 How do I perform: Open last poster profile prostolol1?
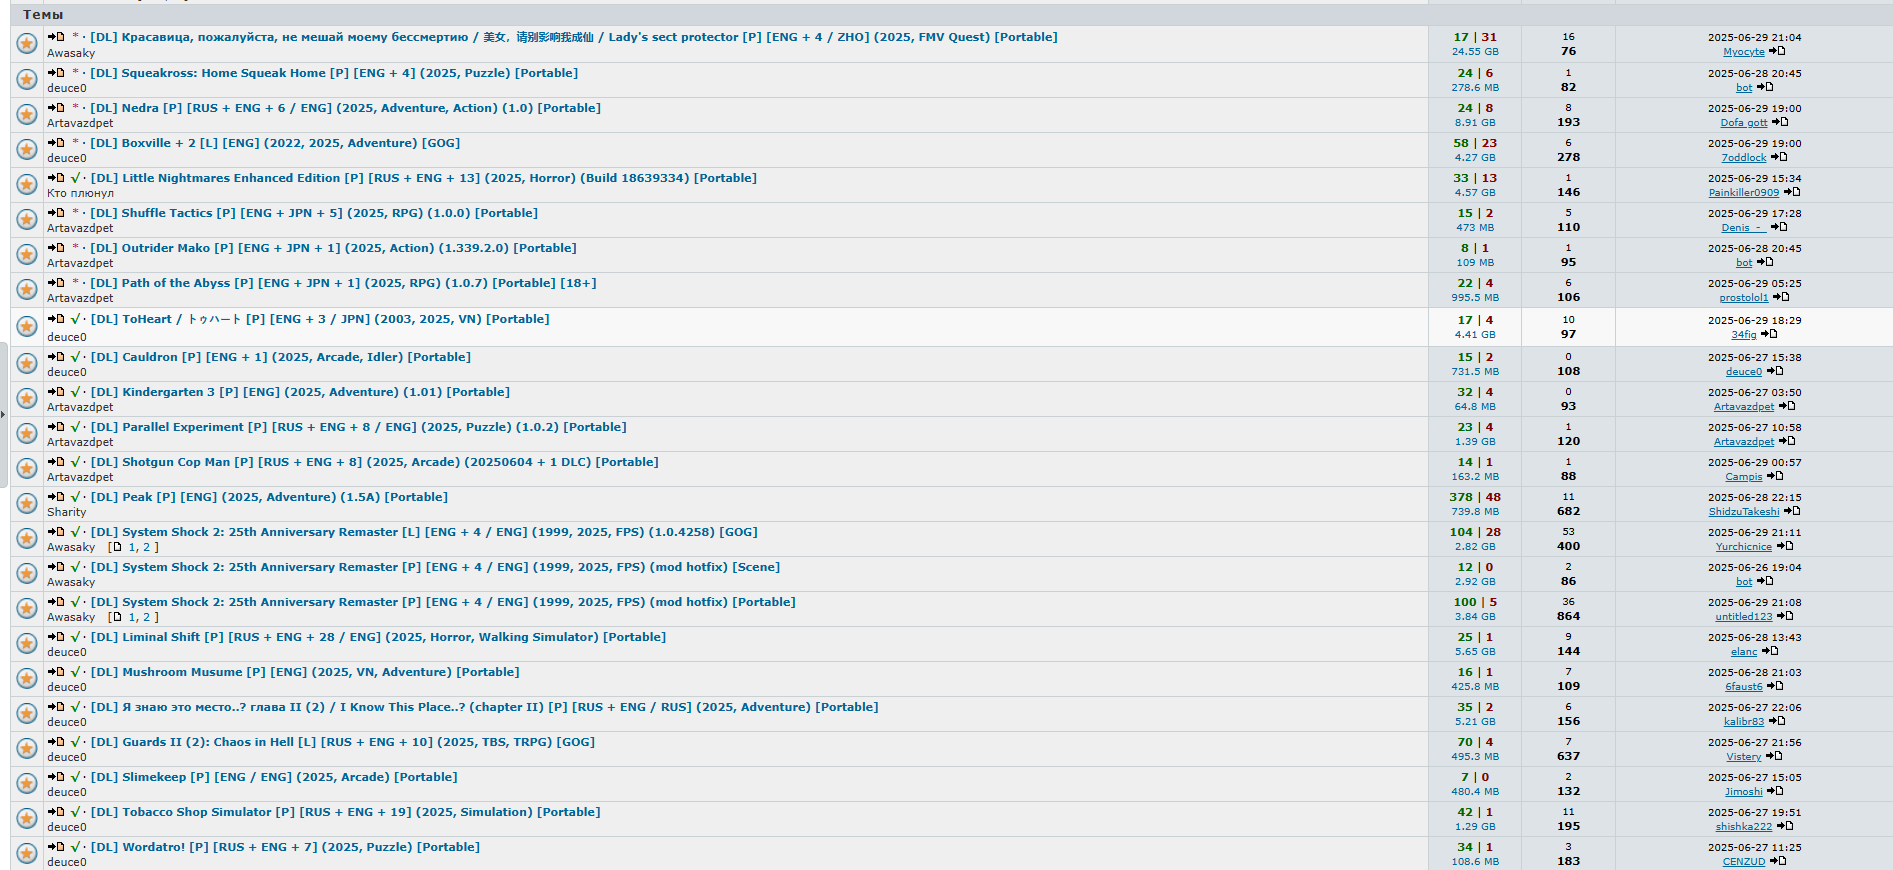1744,298
